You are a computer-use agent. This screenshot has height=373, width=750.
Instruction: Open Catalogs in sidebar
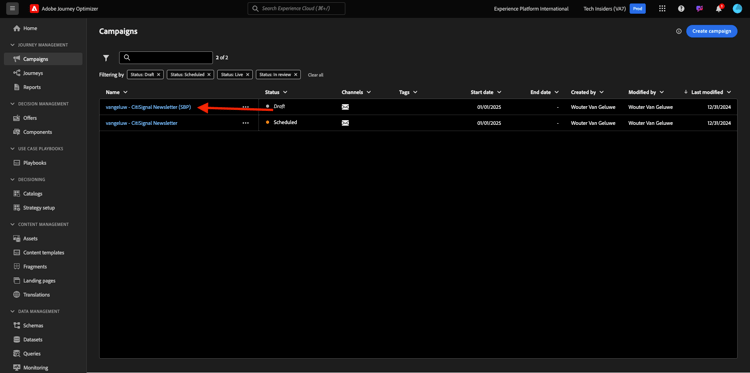[x=43, y=194]
